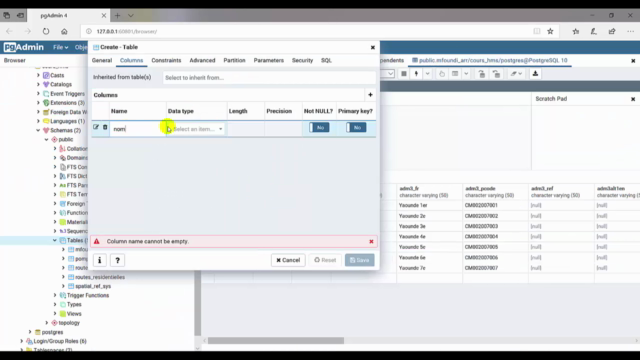Click the column Name field containing nom
The width and height of the screenshot is (640, 360).
click(x=137, y=129)
